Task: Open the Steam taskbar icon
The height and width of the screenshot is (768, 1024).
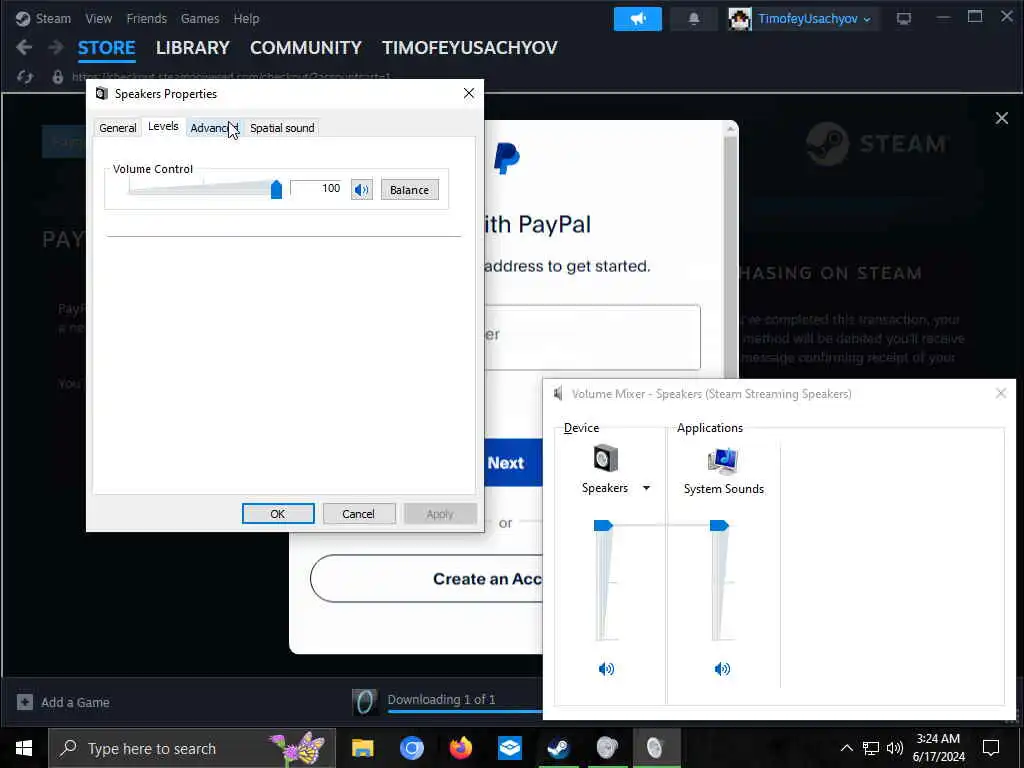Action: [x=558, y=748]
